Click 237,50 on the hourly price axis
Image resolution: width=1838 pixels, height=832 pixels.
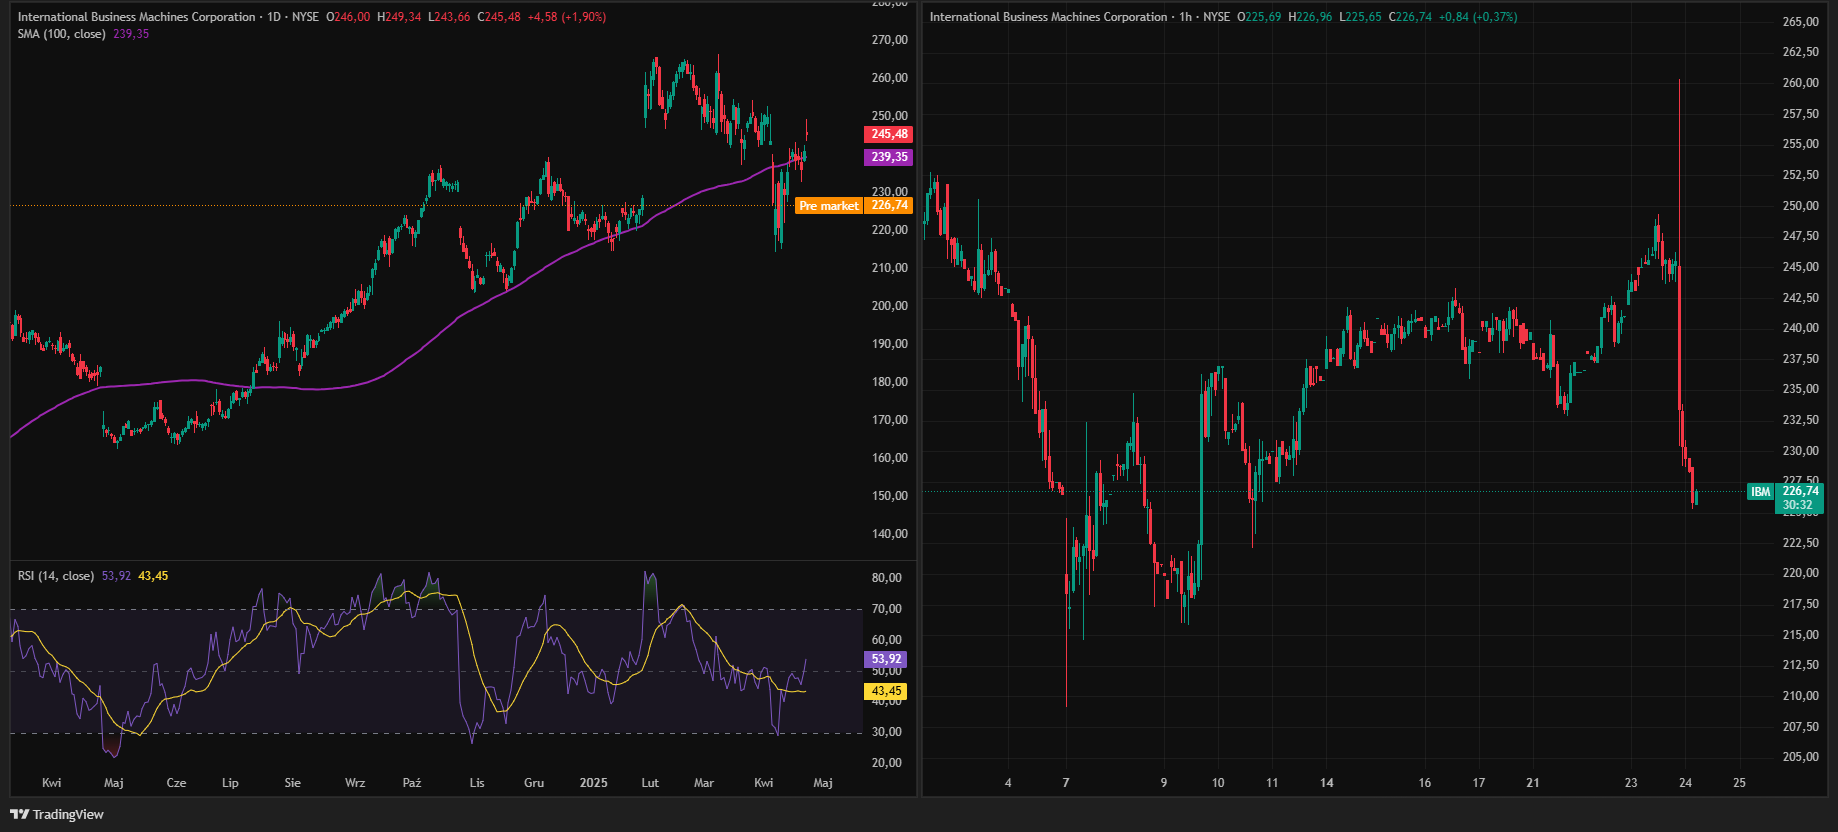point(1801,359)
